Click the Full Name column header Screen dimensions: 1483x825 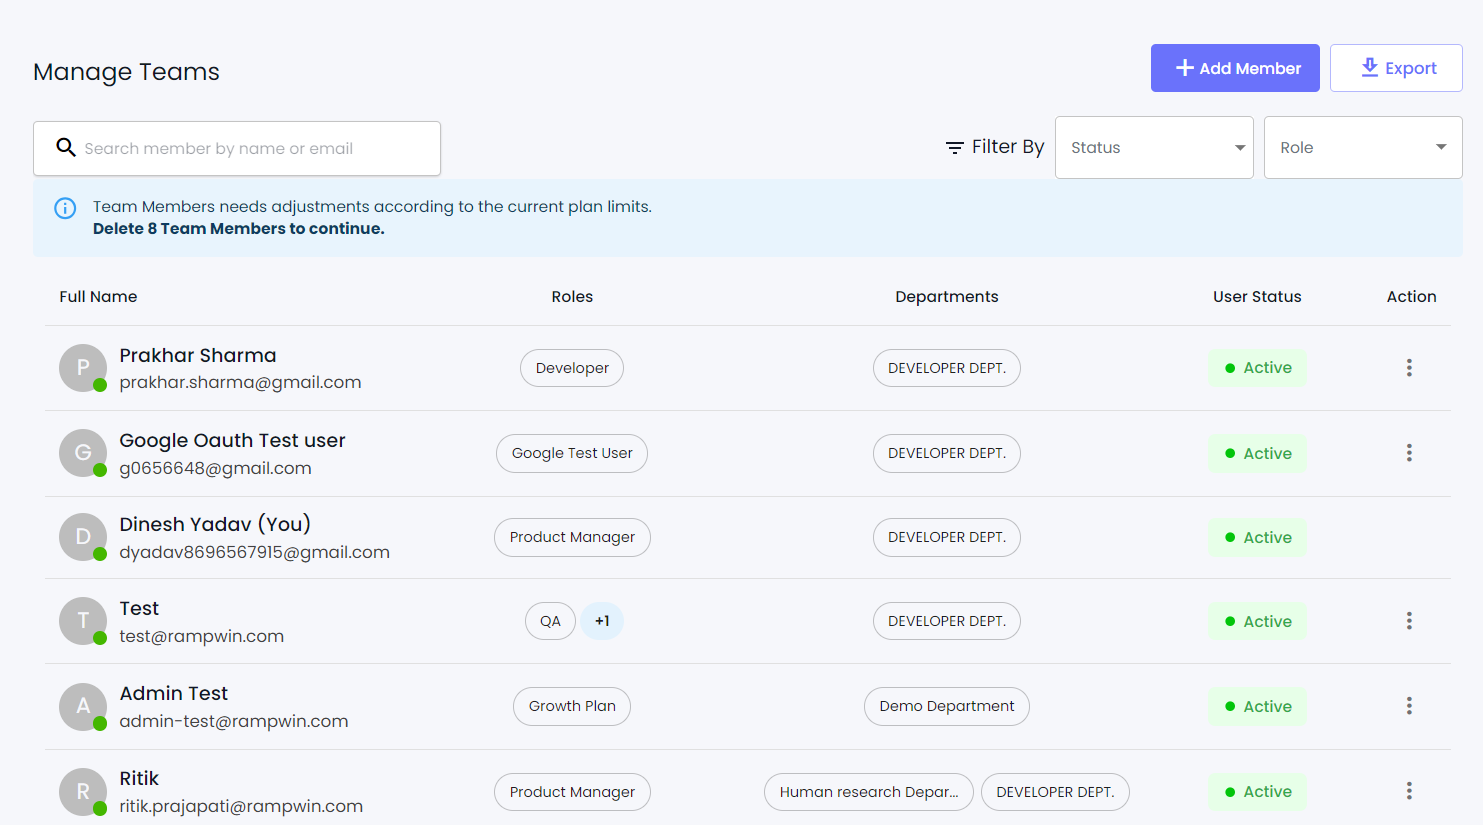tap(98, 297)
